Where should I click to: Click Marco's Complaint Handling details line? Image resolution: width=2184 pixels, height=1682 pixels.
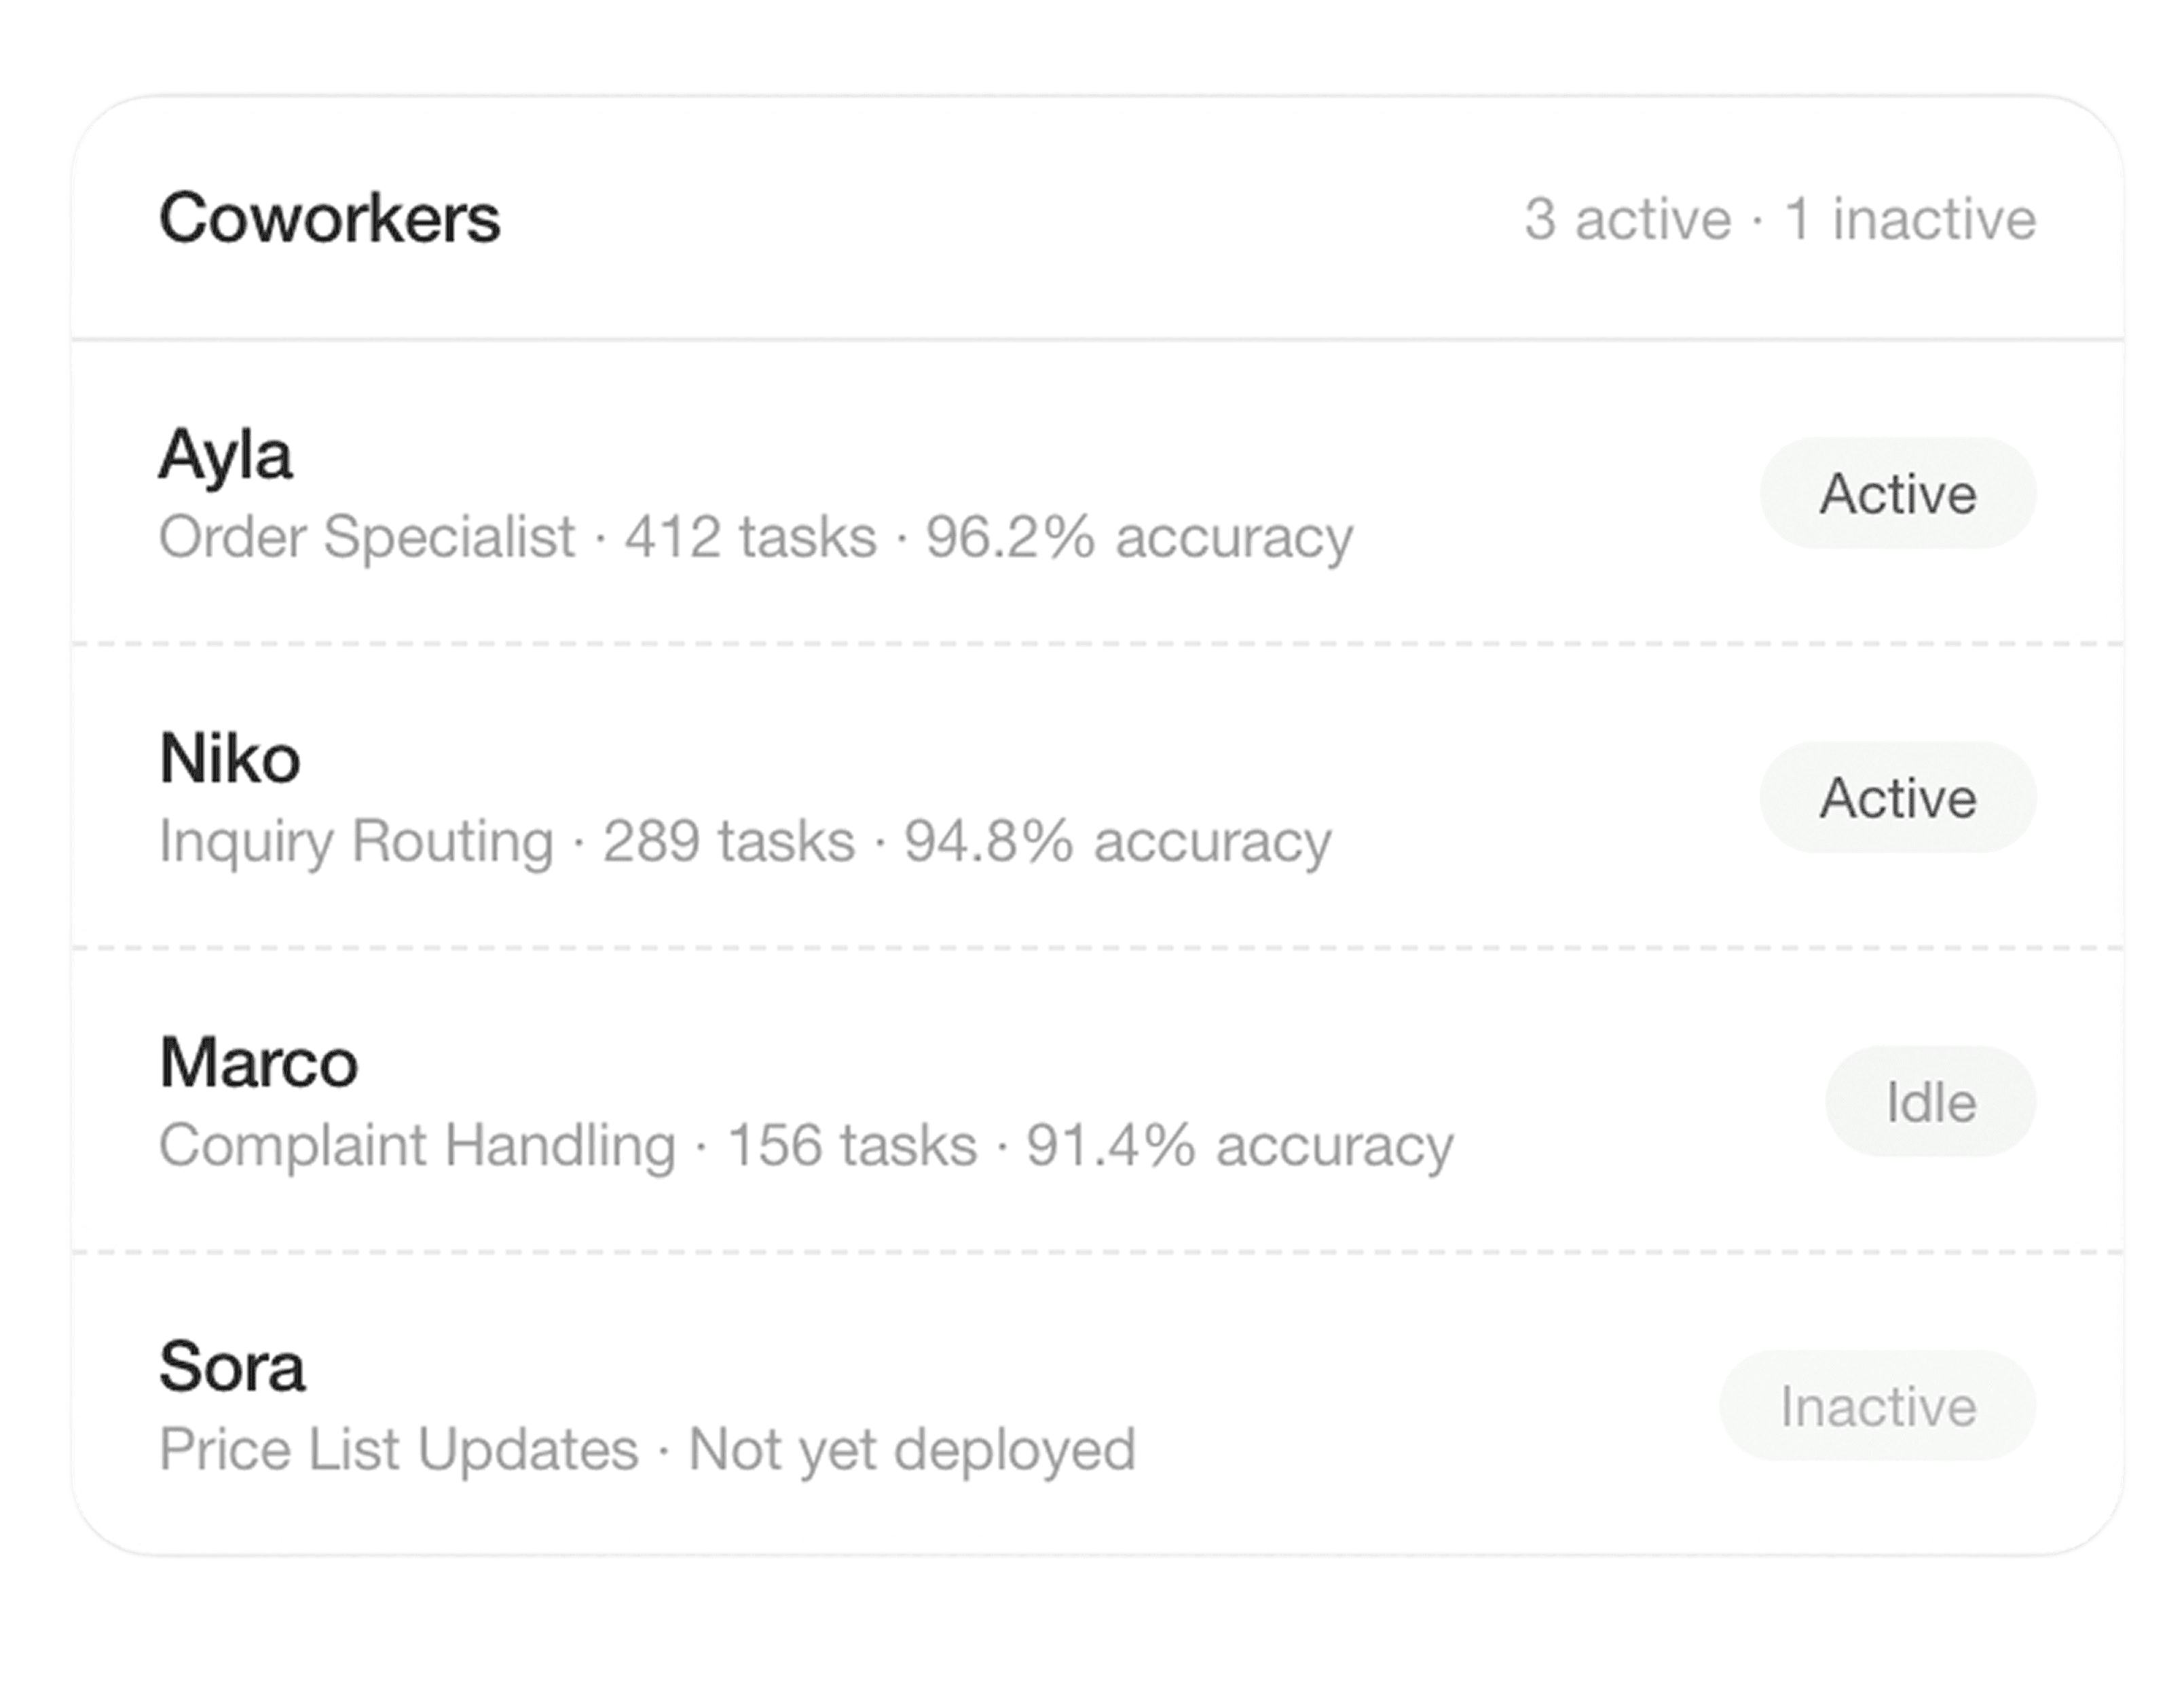point(806,1146)
